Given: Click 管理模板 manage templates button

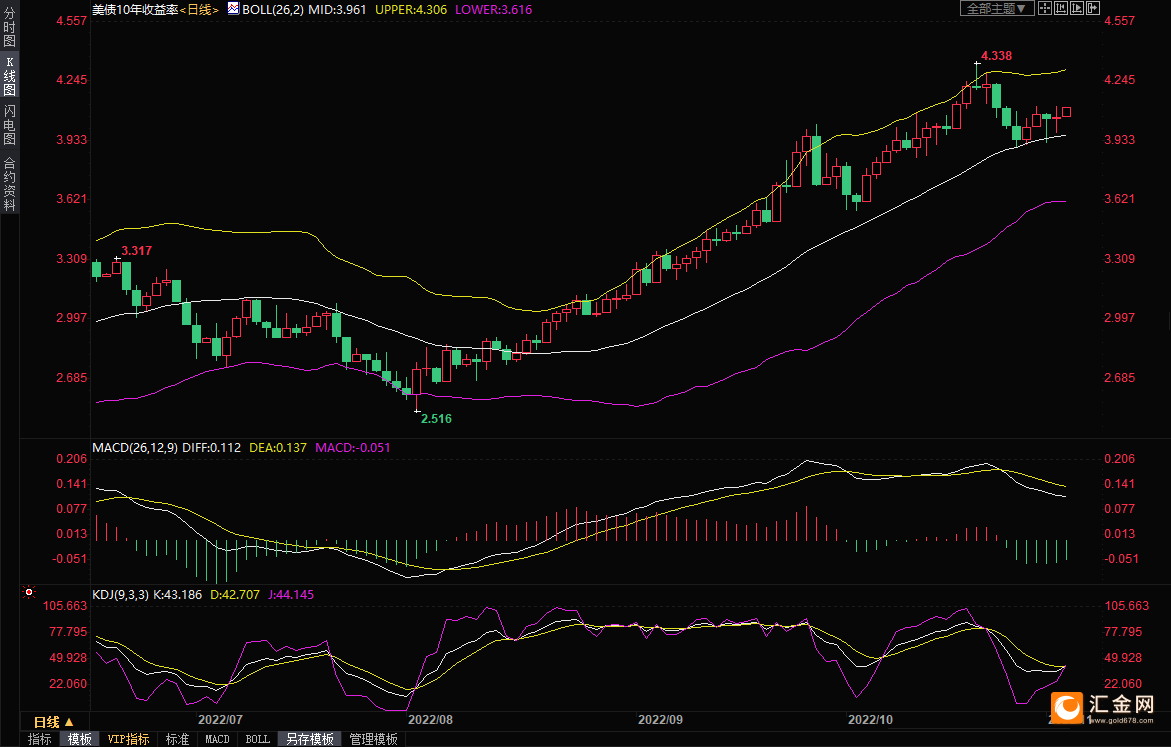Looking at the screenshot, I should pos(373,739).
